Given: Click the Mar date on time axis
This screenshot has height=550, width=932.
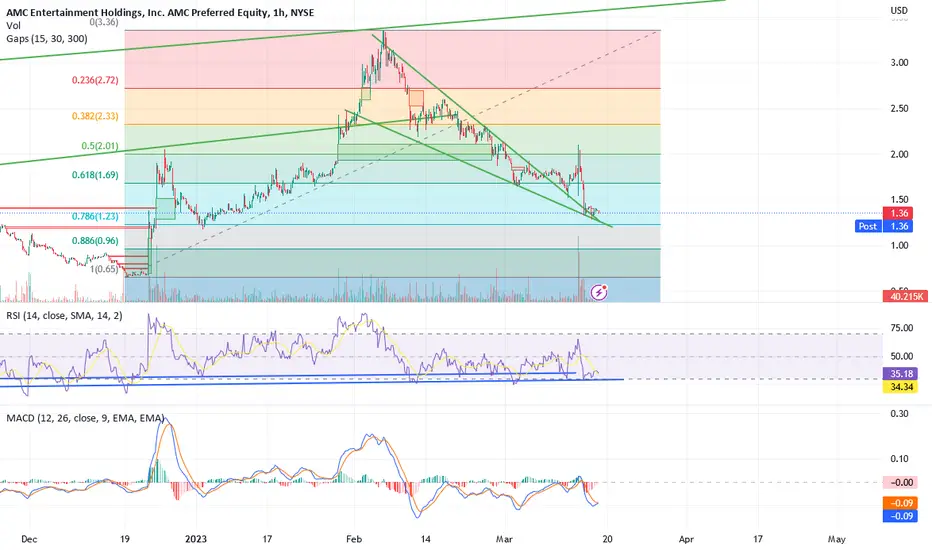Looking at the screenshot, I should tap(504, 539).
